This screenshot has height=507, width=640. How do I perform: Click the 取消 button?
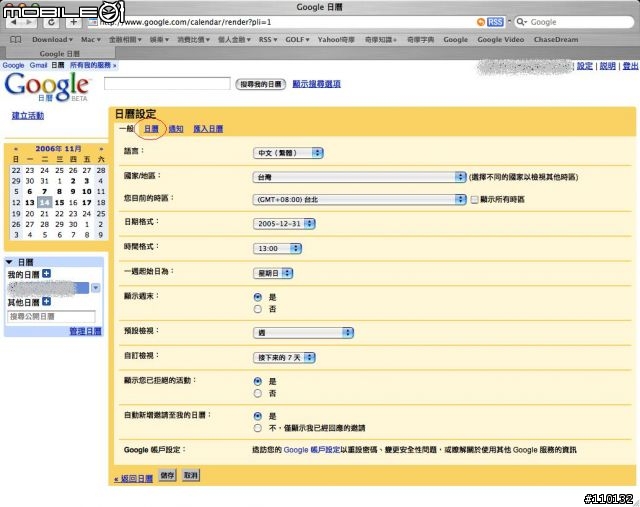point(190,475)
